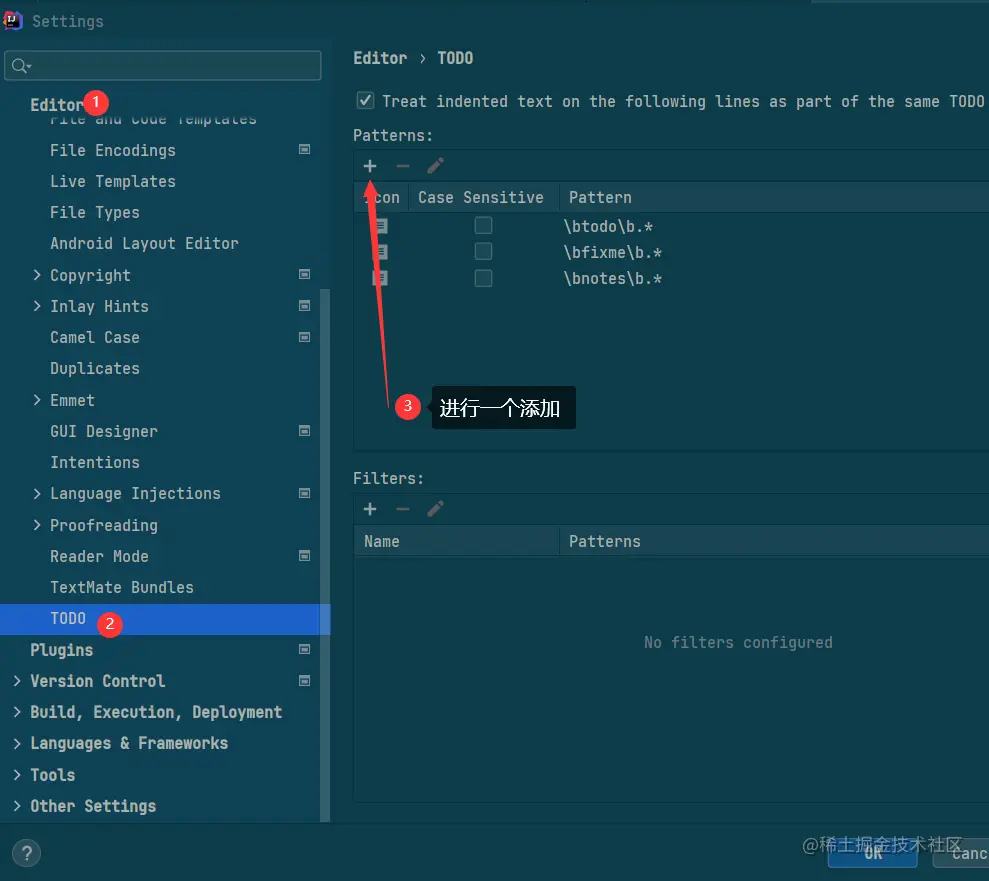Click the settings search field
989x881 pixels.
(163, 66)
